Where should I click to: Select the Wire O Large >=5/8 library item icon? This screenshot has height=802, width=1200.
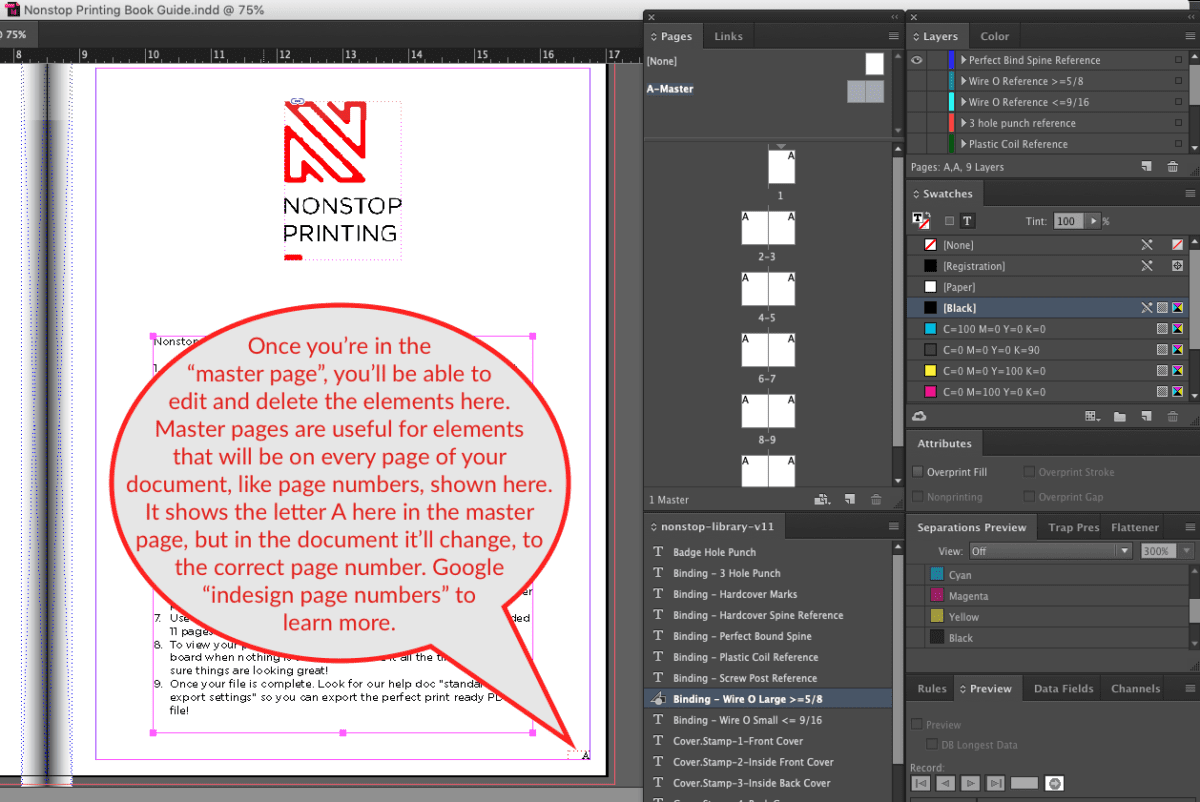pyautogui.click(x=658, y=698)
